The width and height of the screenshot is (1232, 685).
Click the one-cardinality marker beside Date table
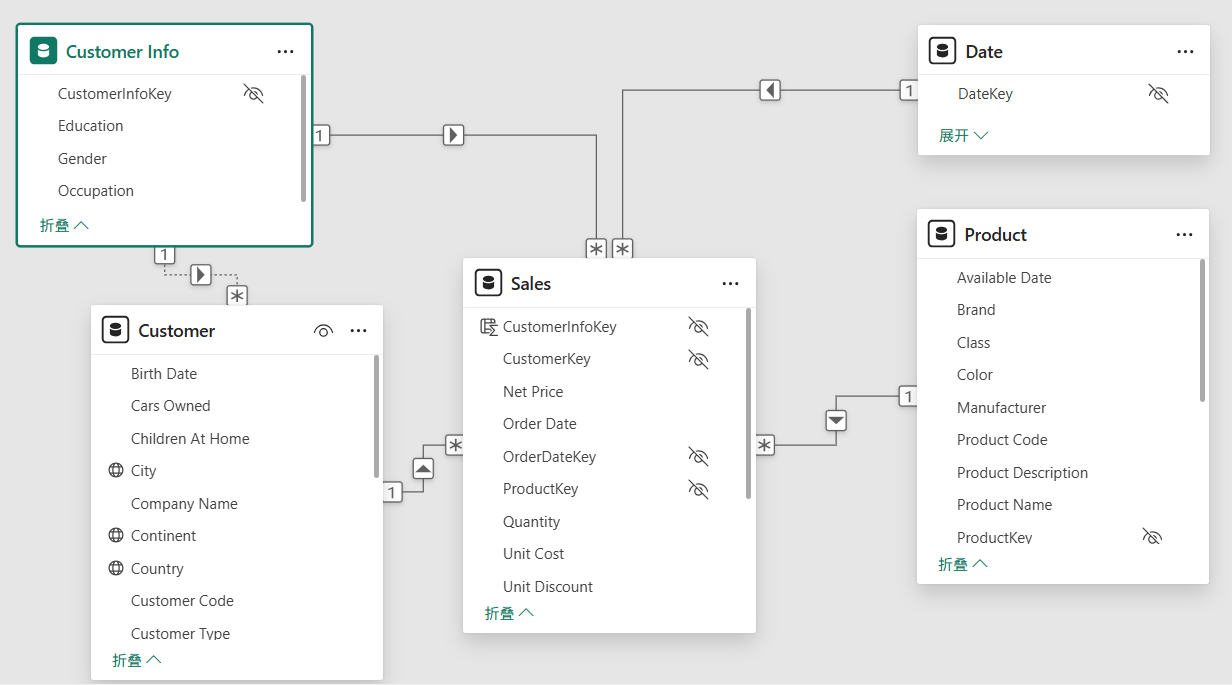pos(908,90)
